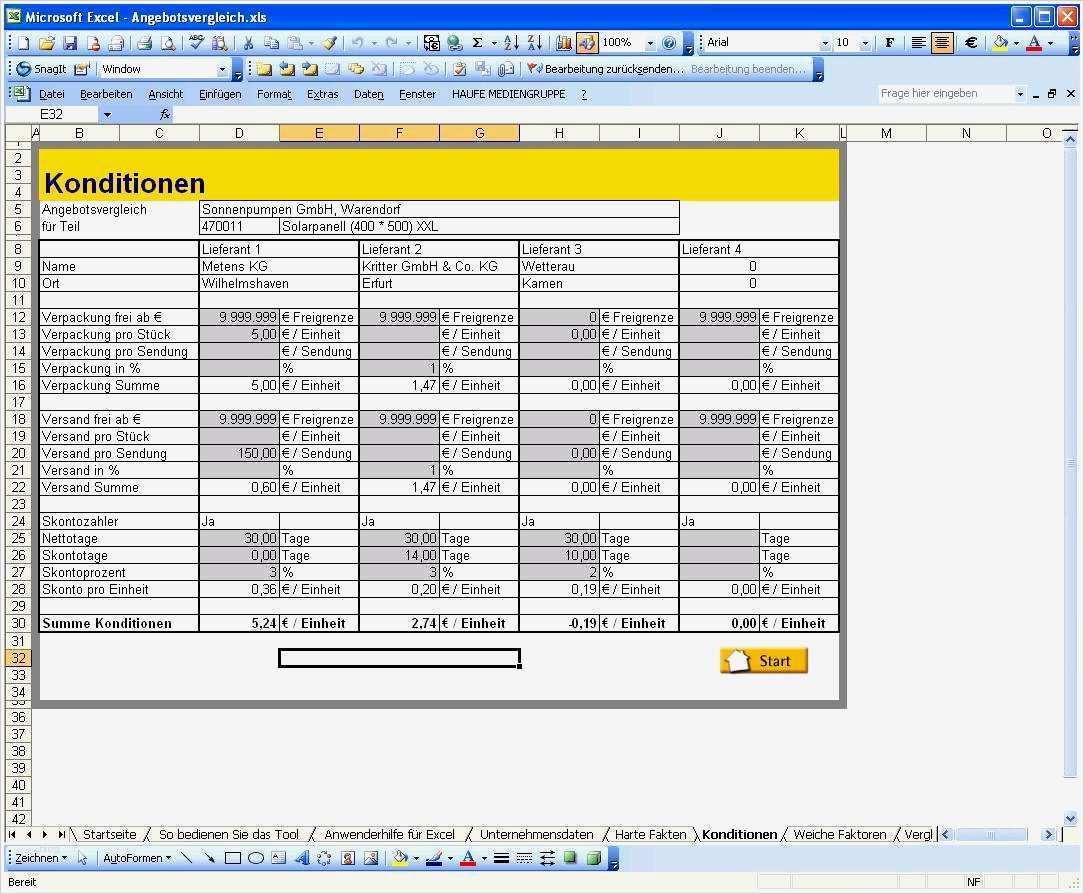Image resolution: width=1084 pixels, height=894 pixels.
Task: Toggle the Print Preview mode
Action: coord(168,42)
